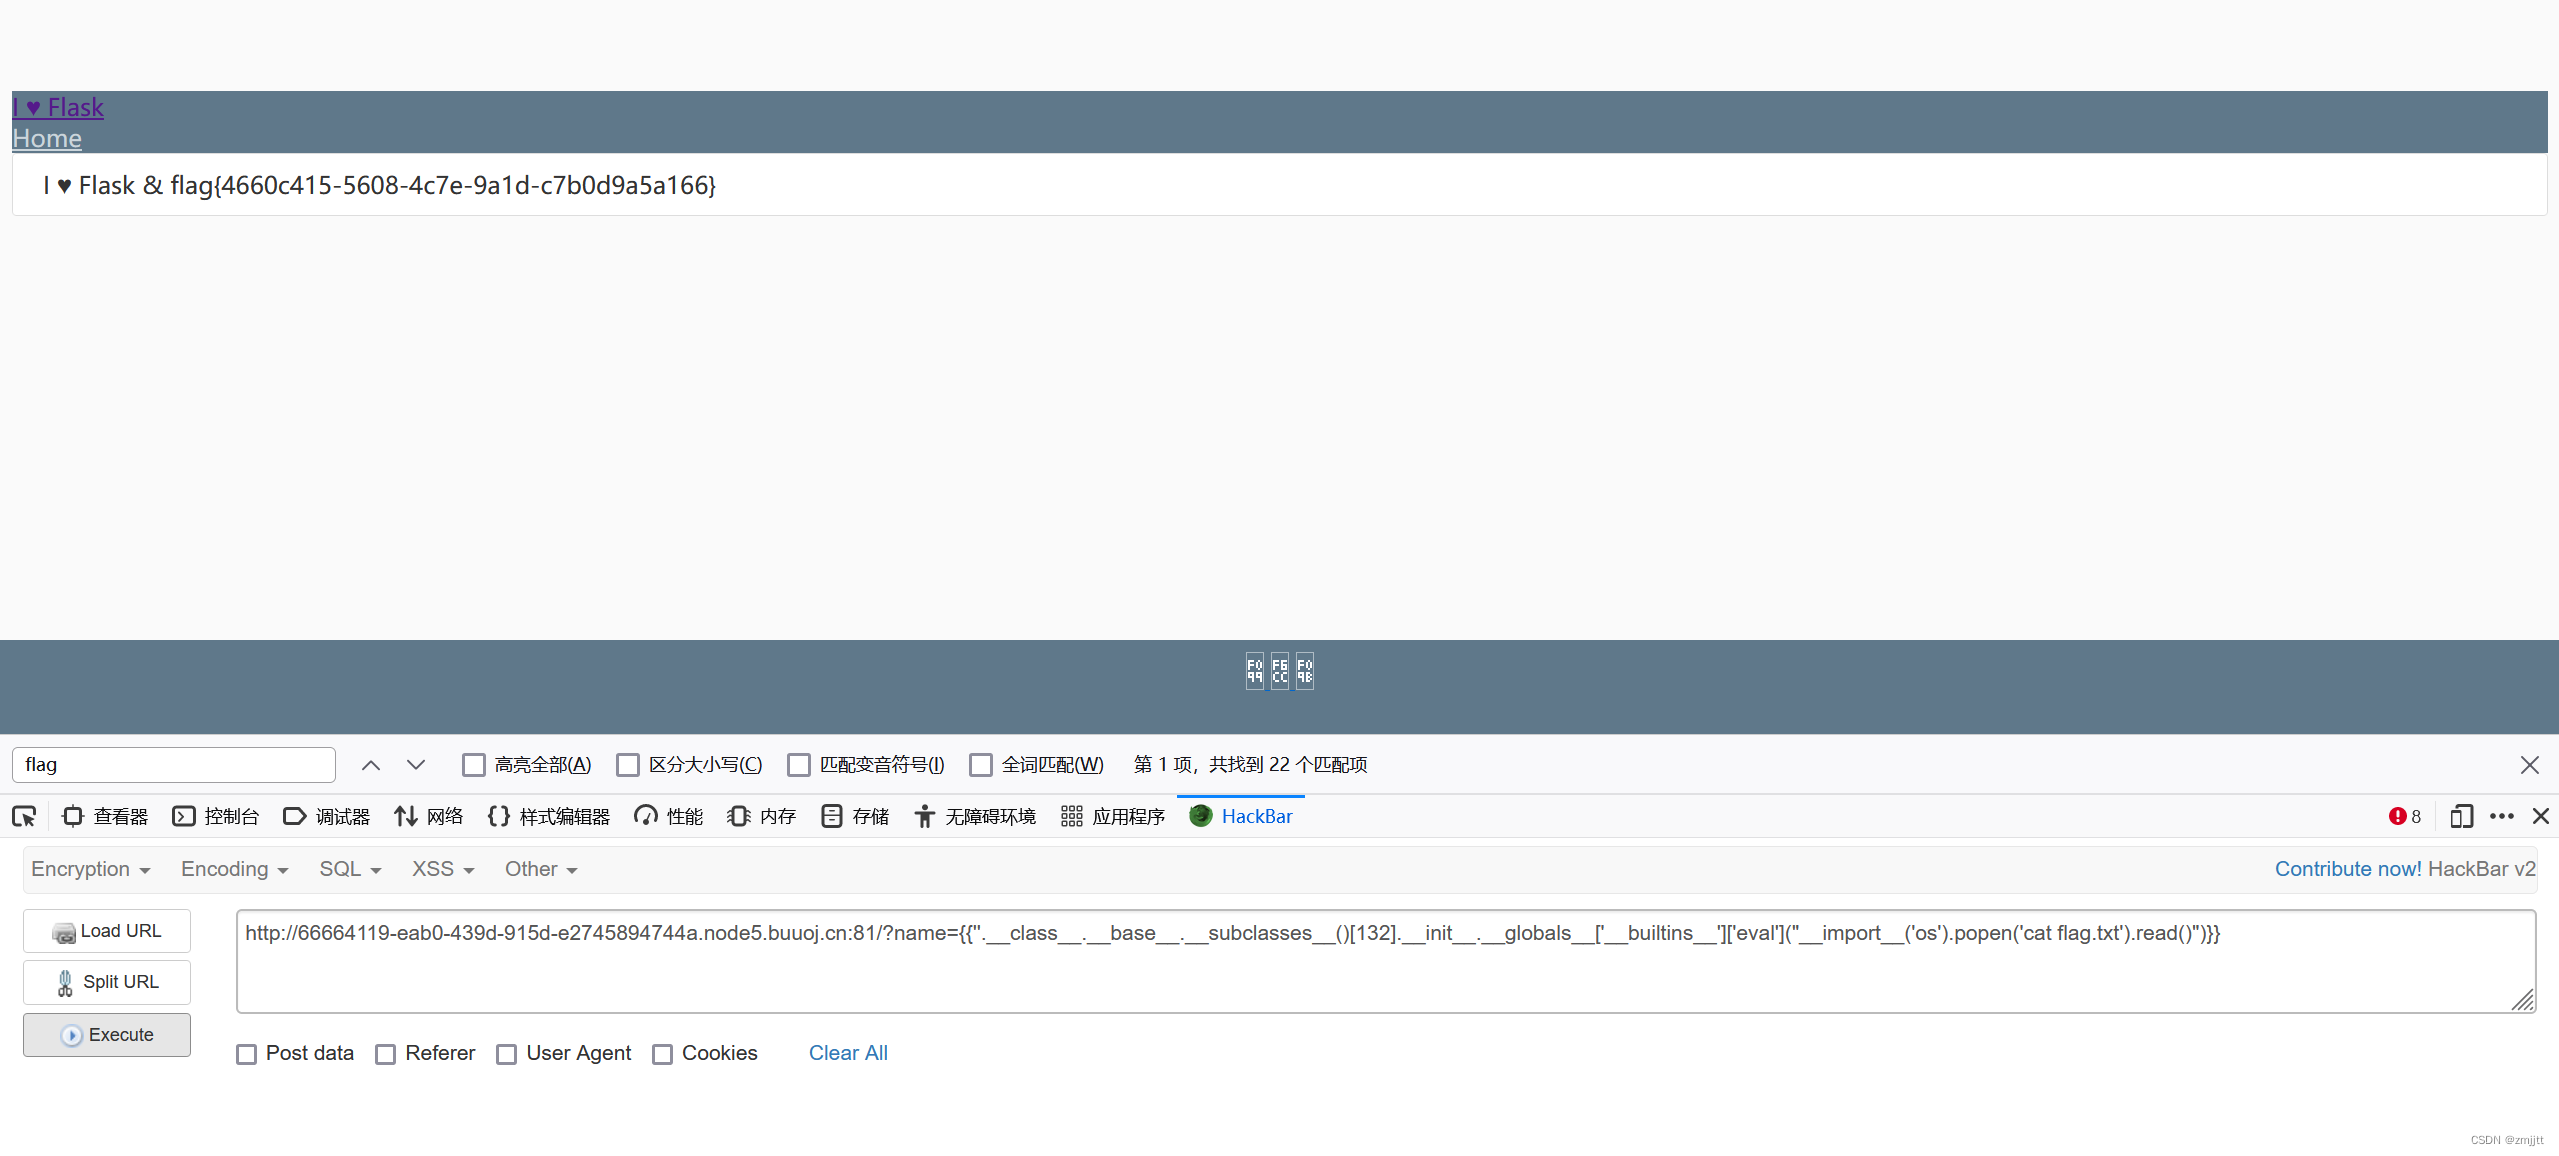The width and height of the screenshot is (2559, 1156).
Task: Open devtools more options ellipsis
Action: [x=2502, y=817]
